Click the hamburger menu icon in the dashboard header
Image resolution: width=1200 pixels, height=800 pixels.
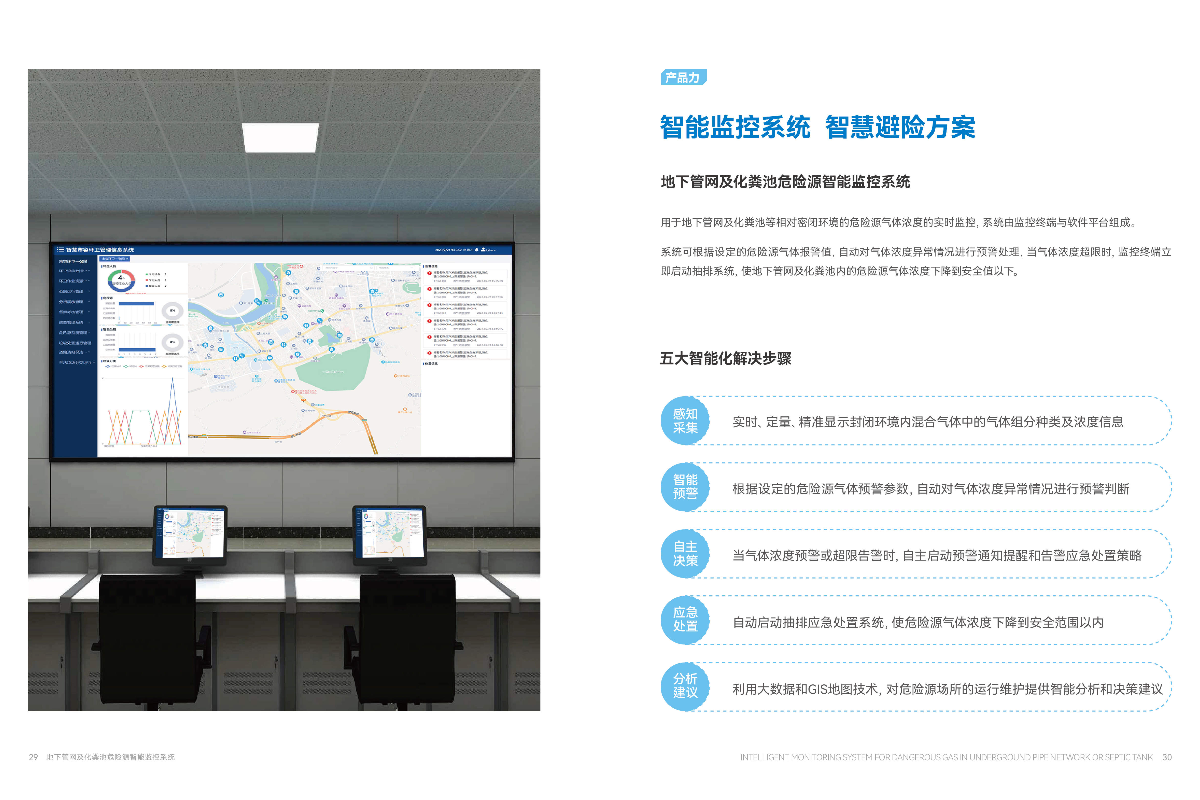click(62, 248)
